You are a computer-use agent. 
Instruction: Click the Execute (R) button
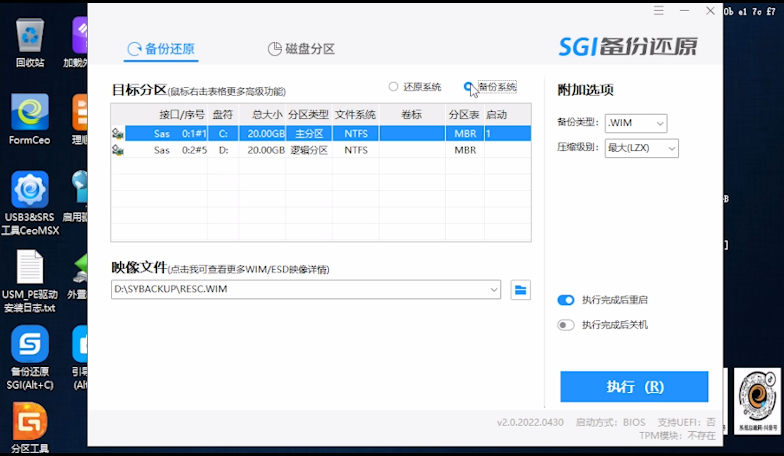634,386
